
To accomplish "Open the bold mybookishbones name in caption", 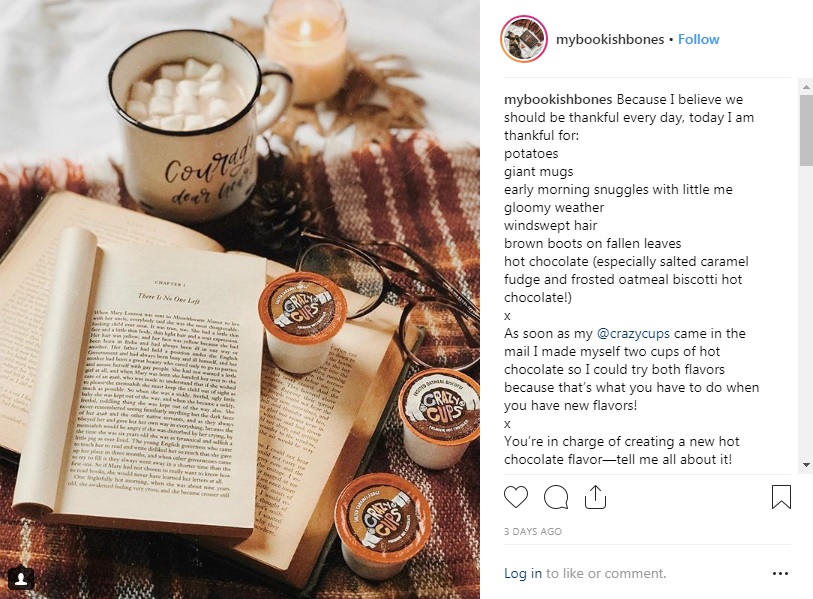I will pos(558,100).
